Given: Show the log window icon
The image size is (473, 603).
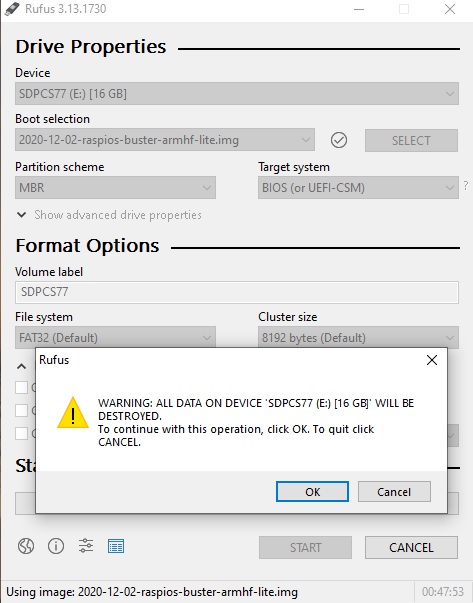Looking at the screenshot, I should click(x=116, y=546).
